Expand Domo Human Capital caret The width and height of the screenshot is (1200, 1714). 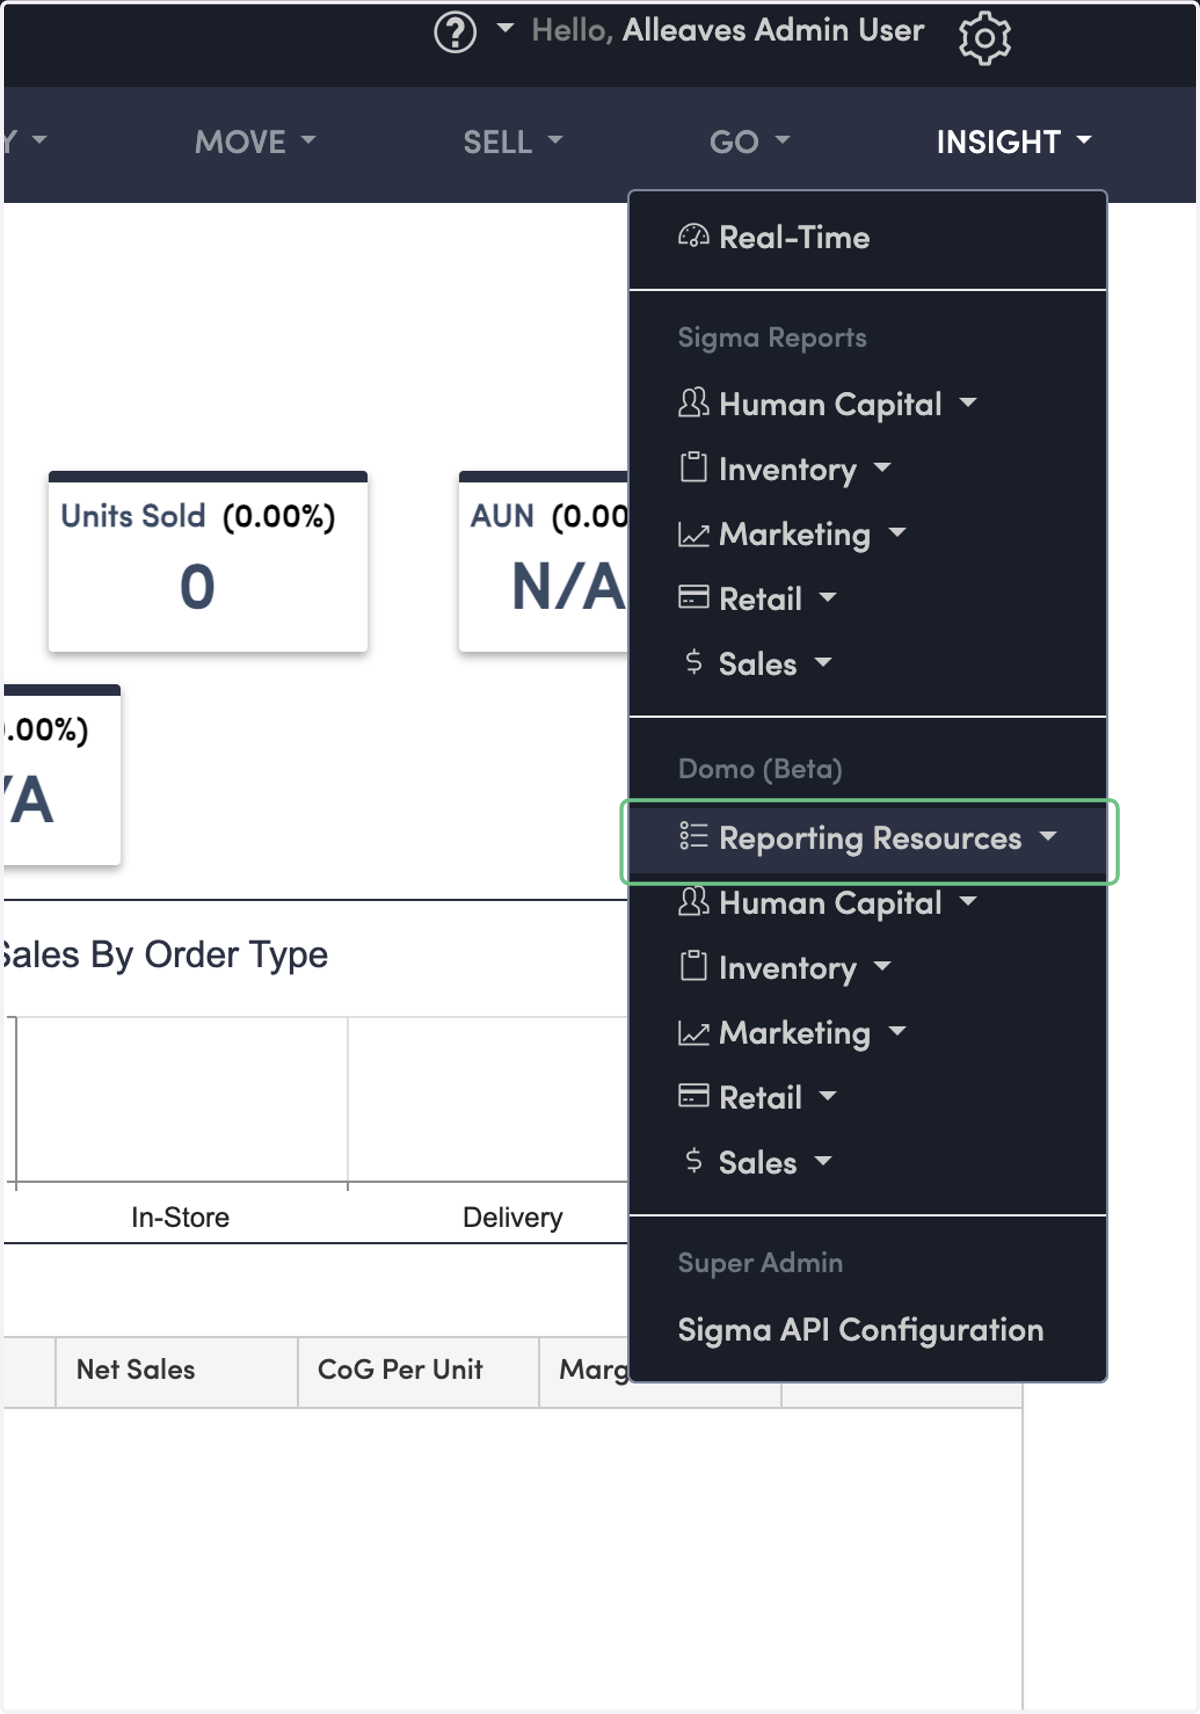click(967, 902)
